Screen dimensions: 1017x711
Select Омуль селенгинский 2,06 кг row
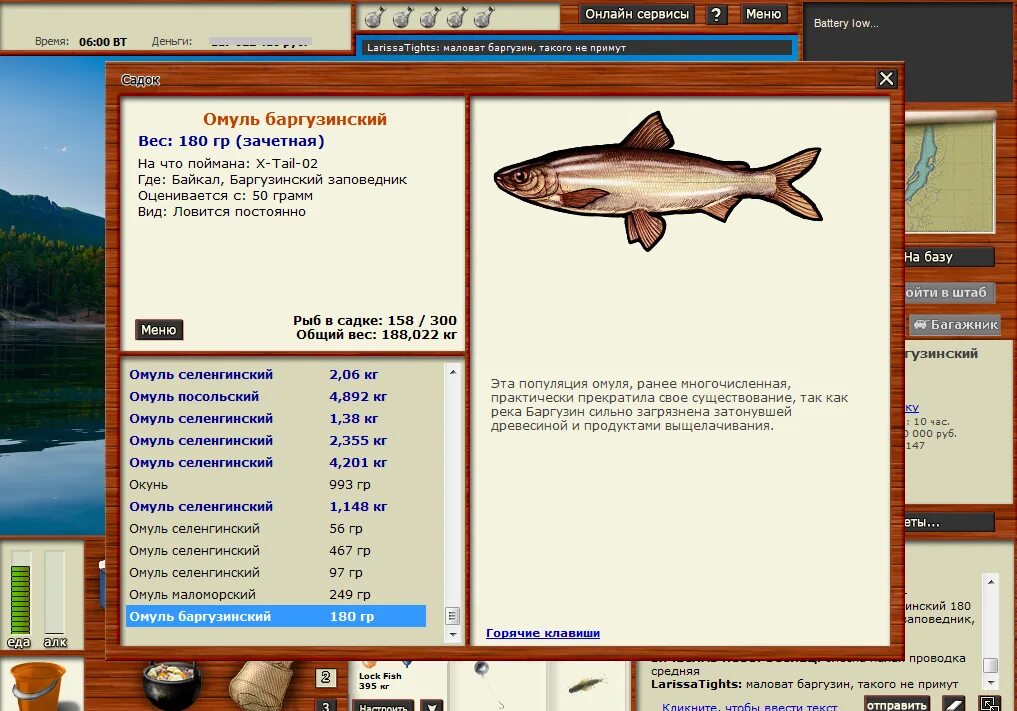(x=276, y=374)
